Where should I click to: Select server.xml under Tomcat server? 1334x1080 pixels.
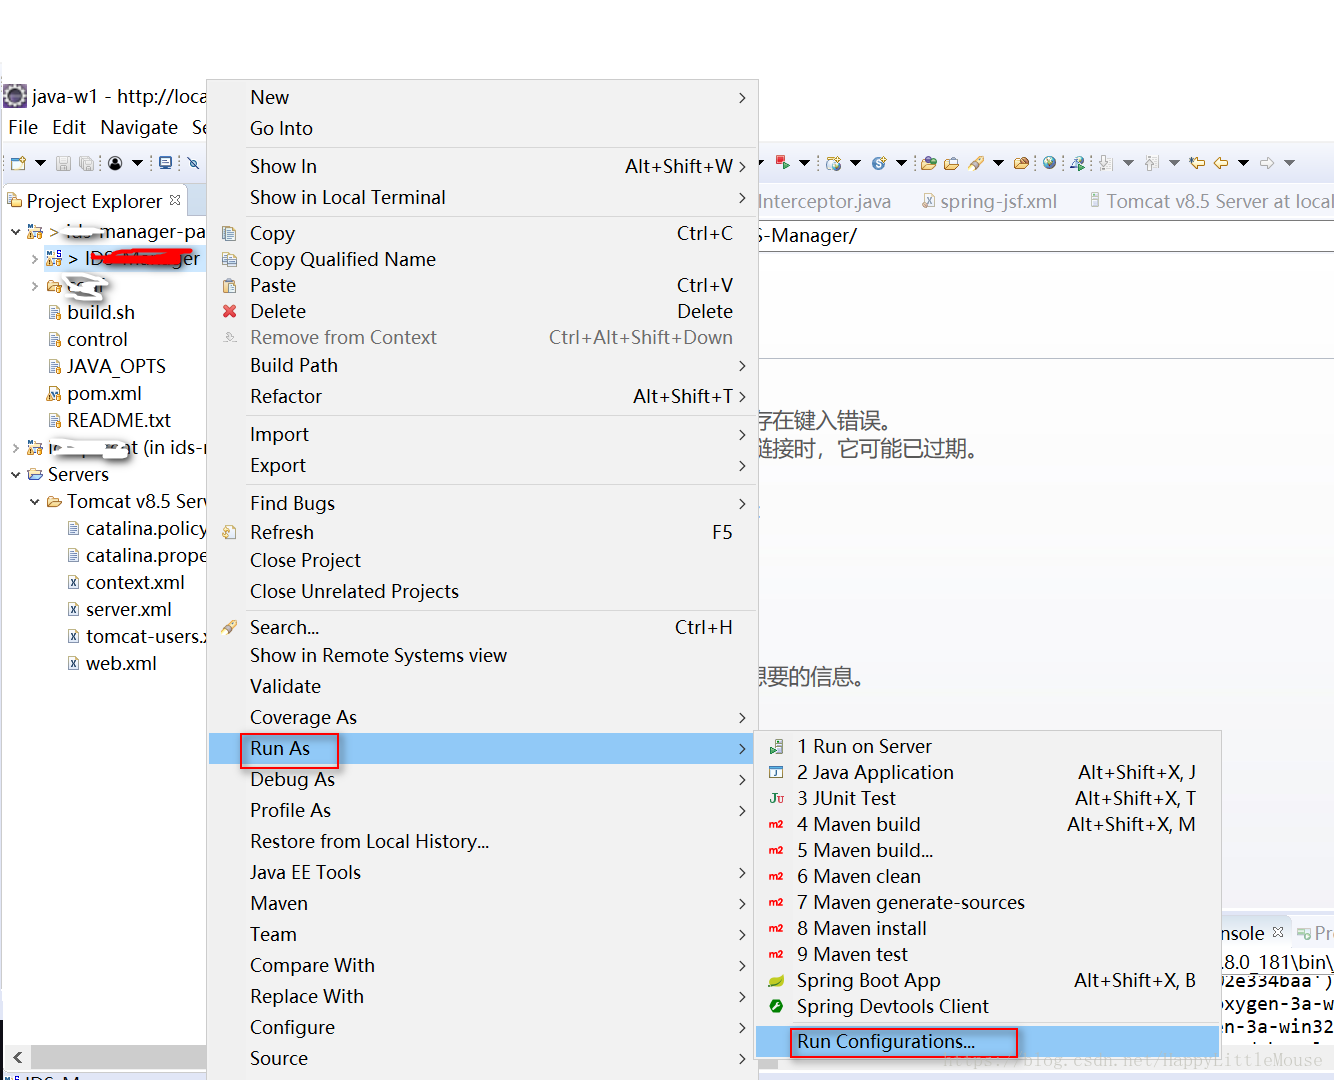128,609
